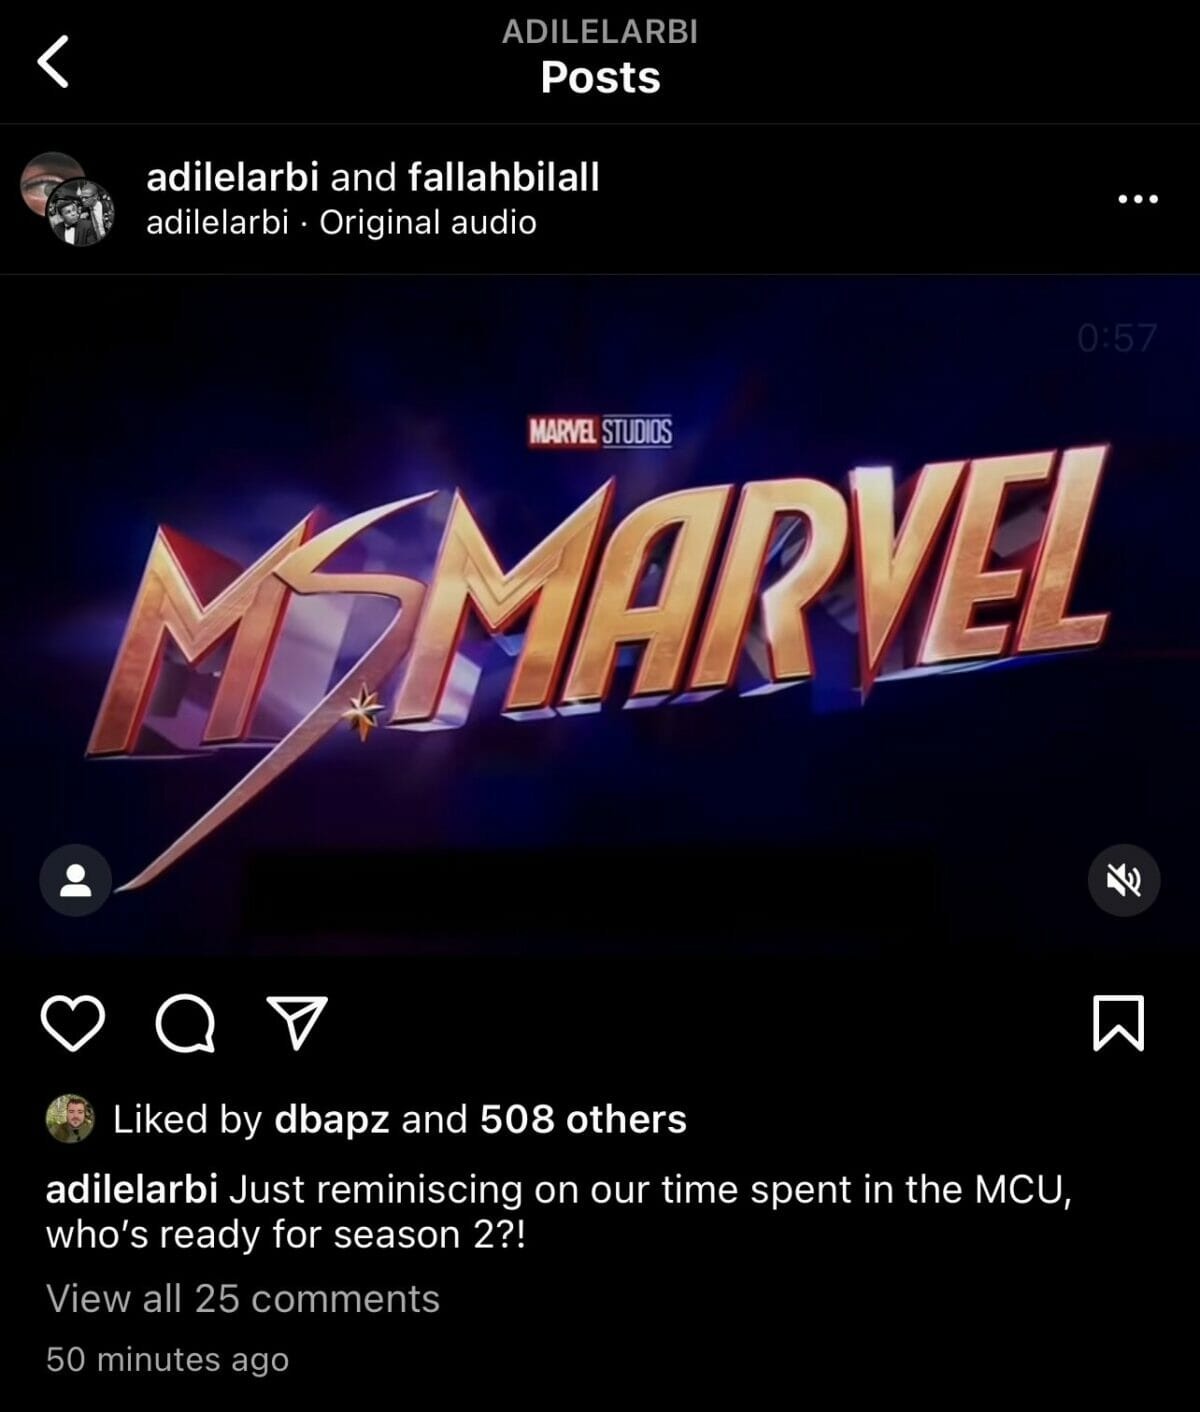
Task: Open comments with the speech bubble icon
Action: (186, 1024)
